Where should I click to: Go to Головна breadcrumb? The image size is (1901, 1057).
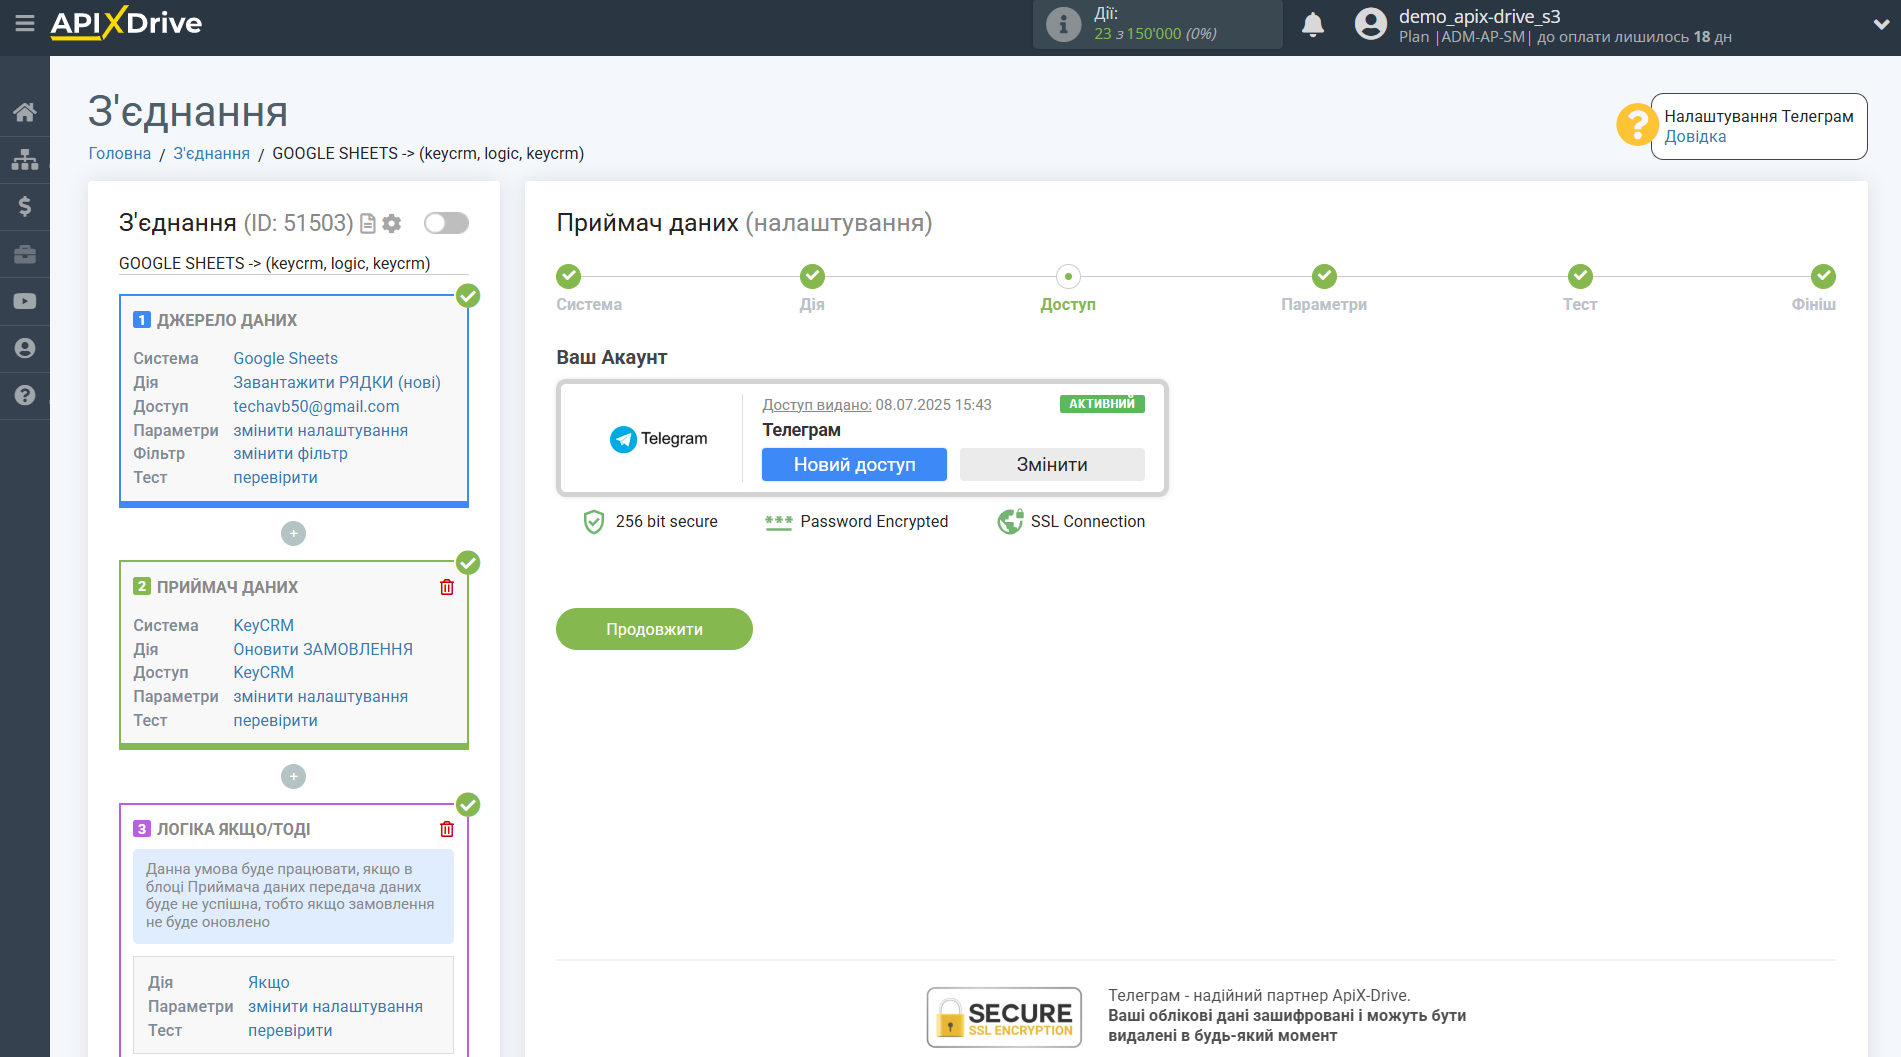coord(120,153)
